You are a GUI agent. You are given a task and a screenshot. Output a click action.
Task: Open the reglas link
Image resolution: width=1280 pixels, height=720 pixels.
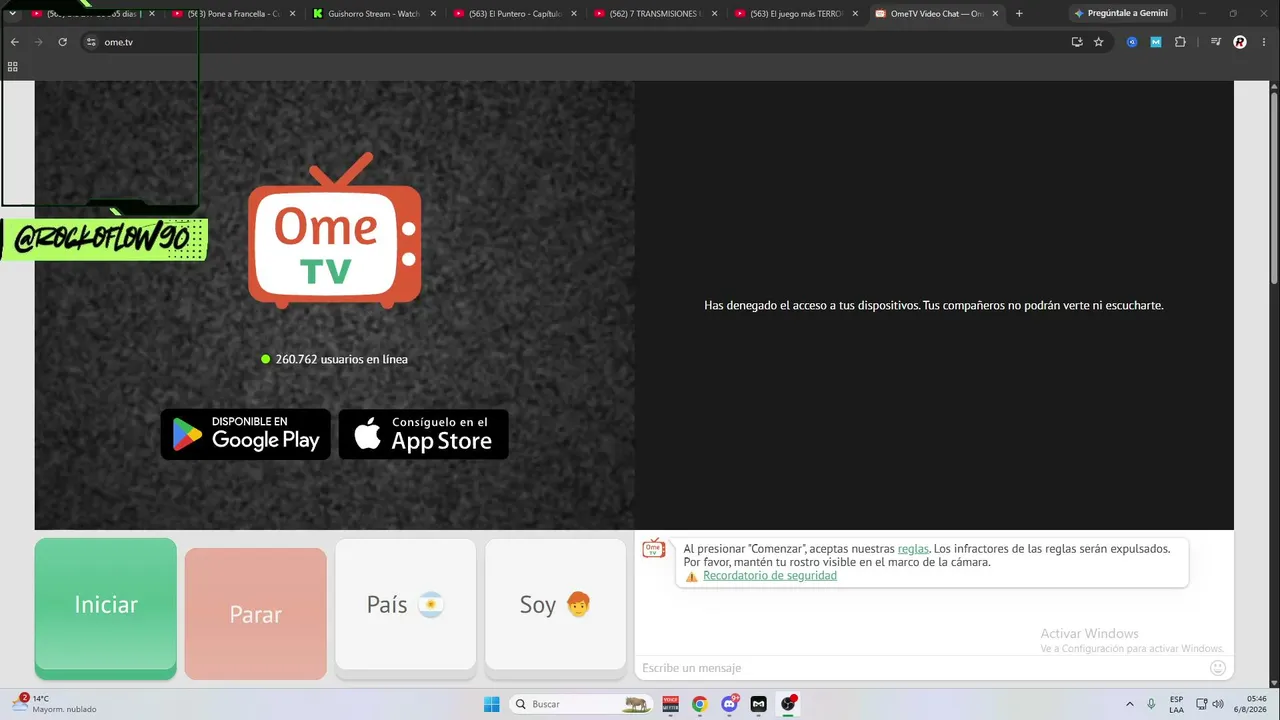pos(913,549)
